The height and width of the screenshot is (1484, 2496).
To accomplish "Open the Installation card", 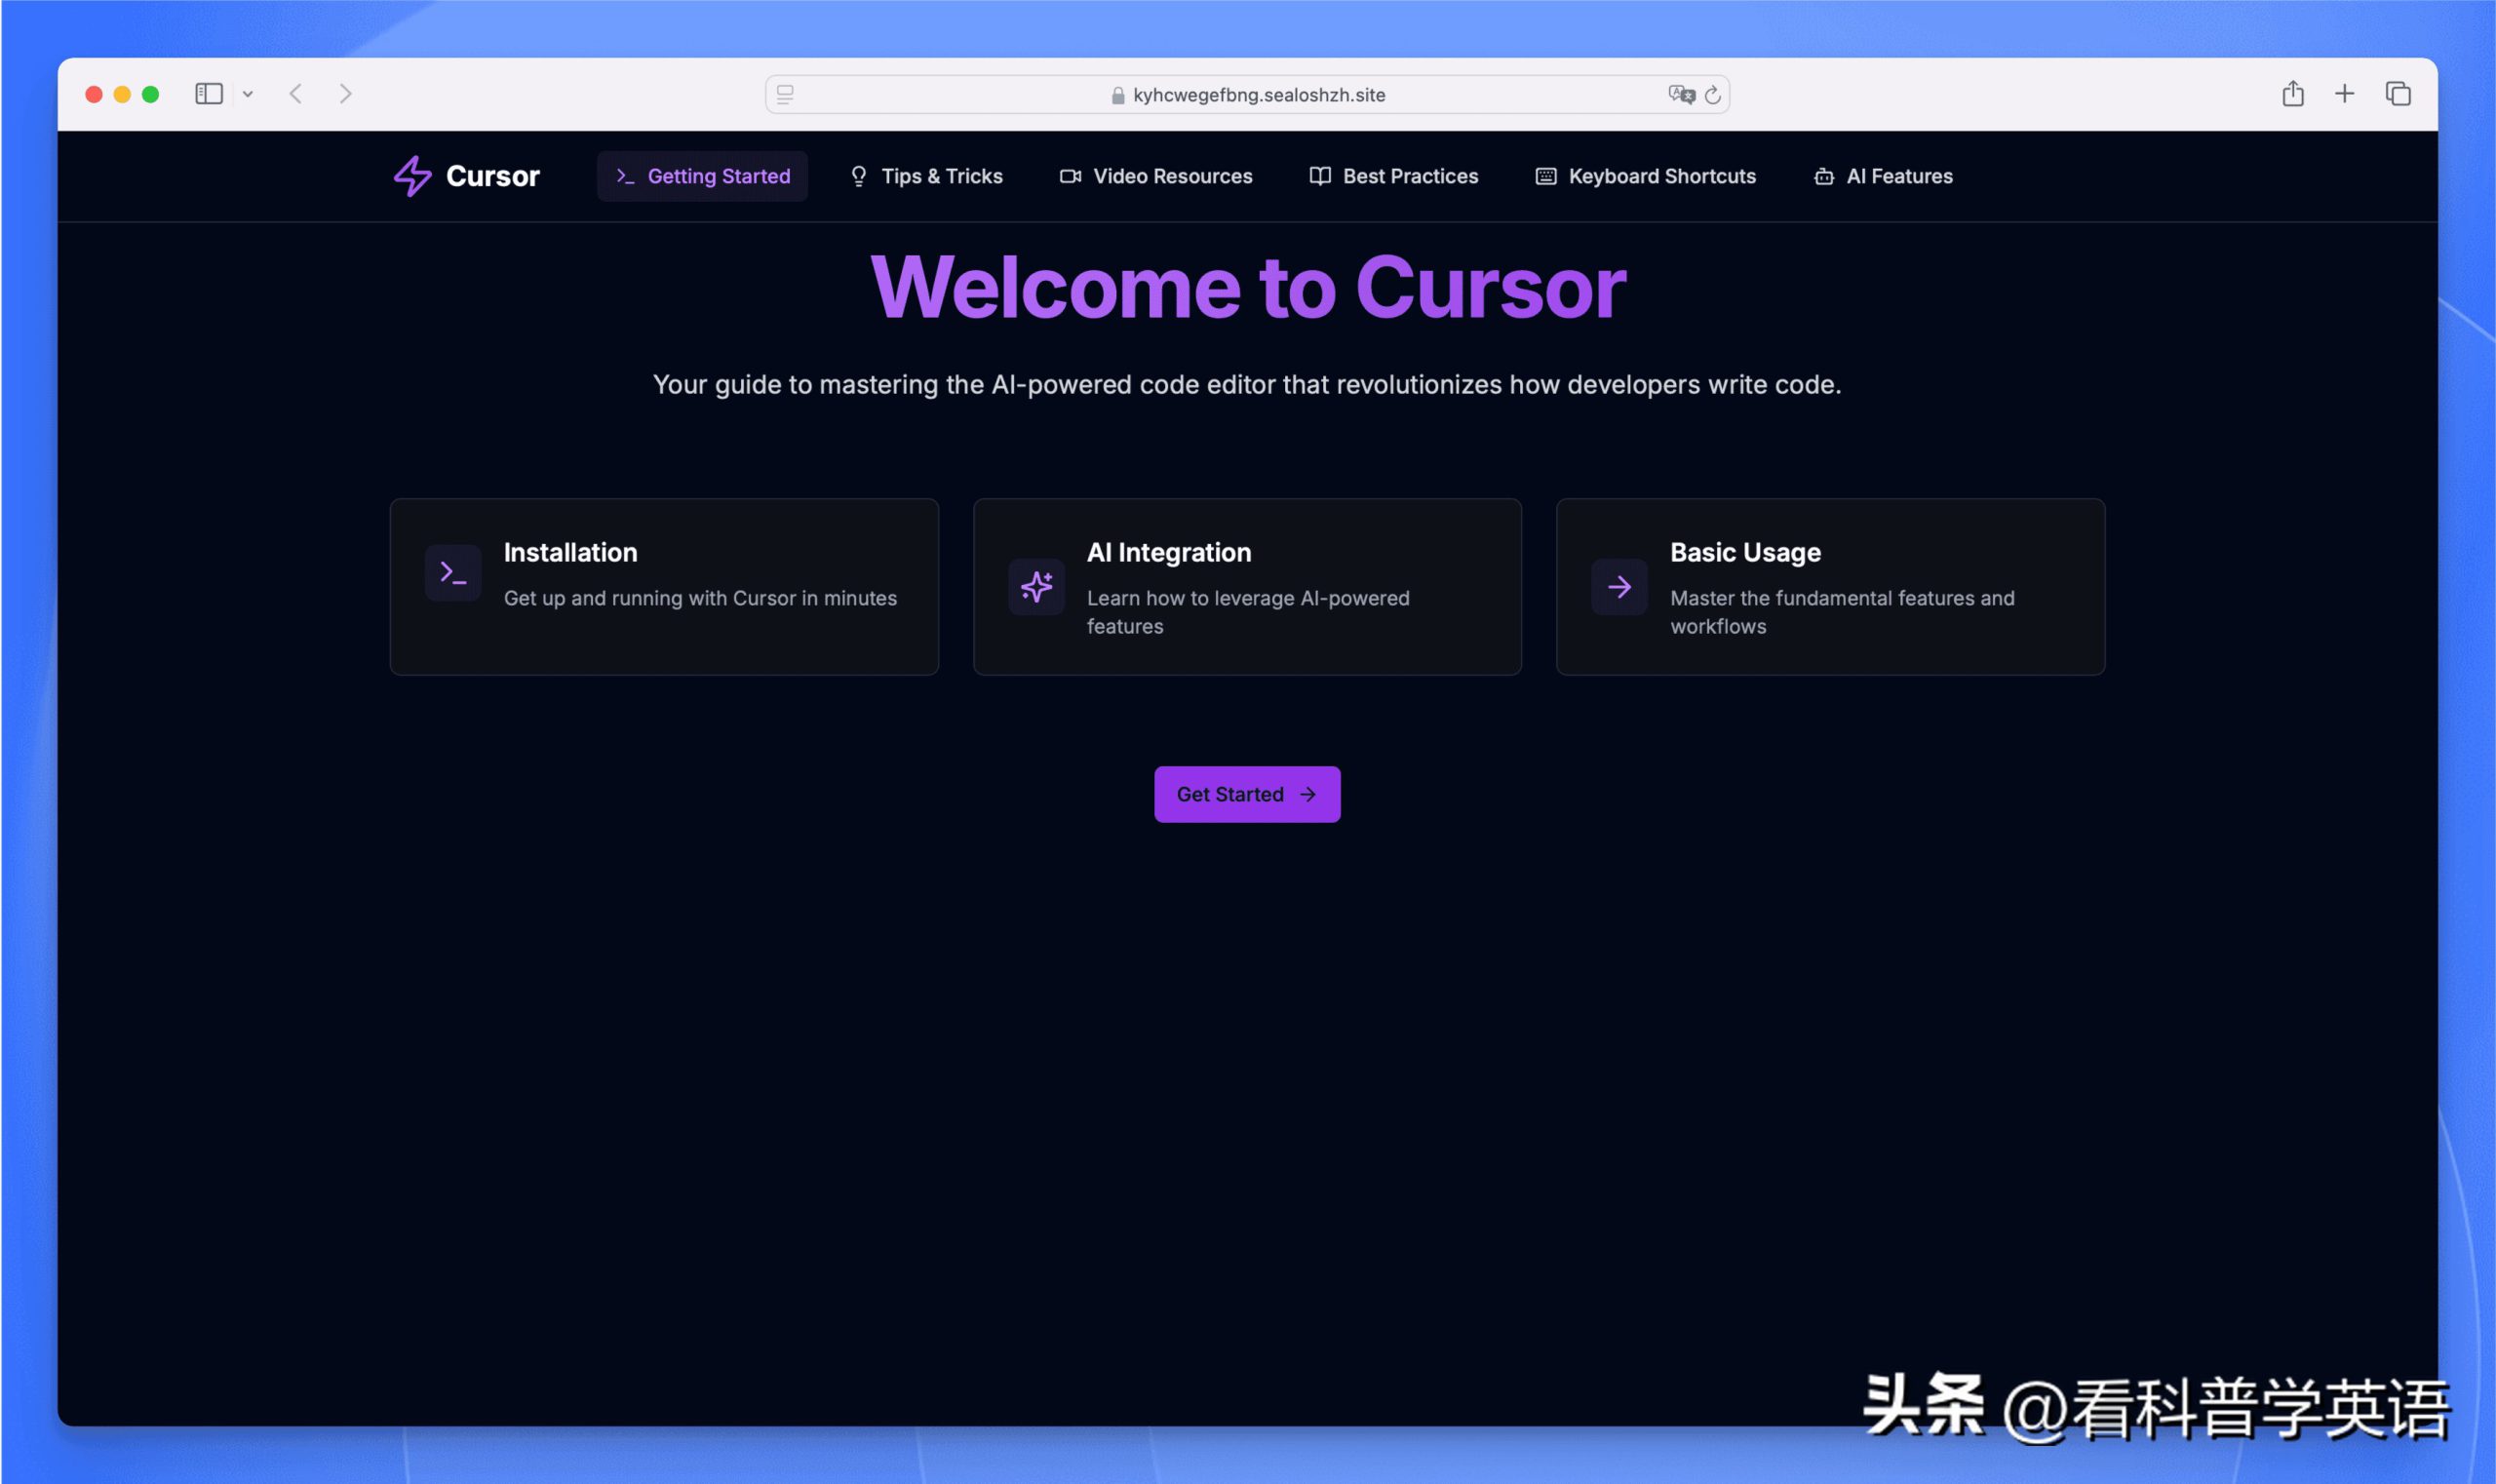I will [x=663, y=586].
